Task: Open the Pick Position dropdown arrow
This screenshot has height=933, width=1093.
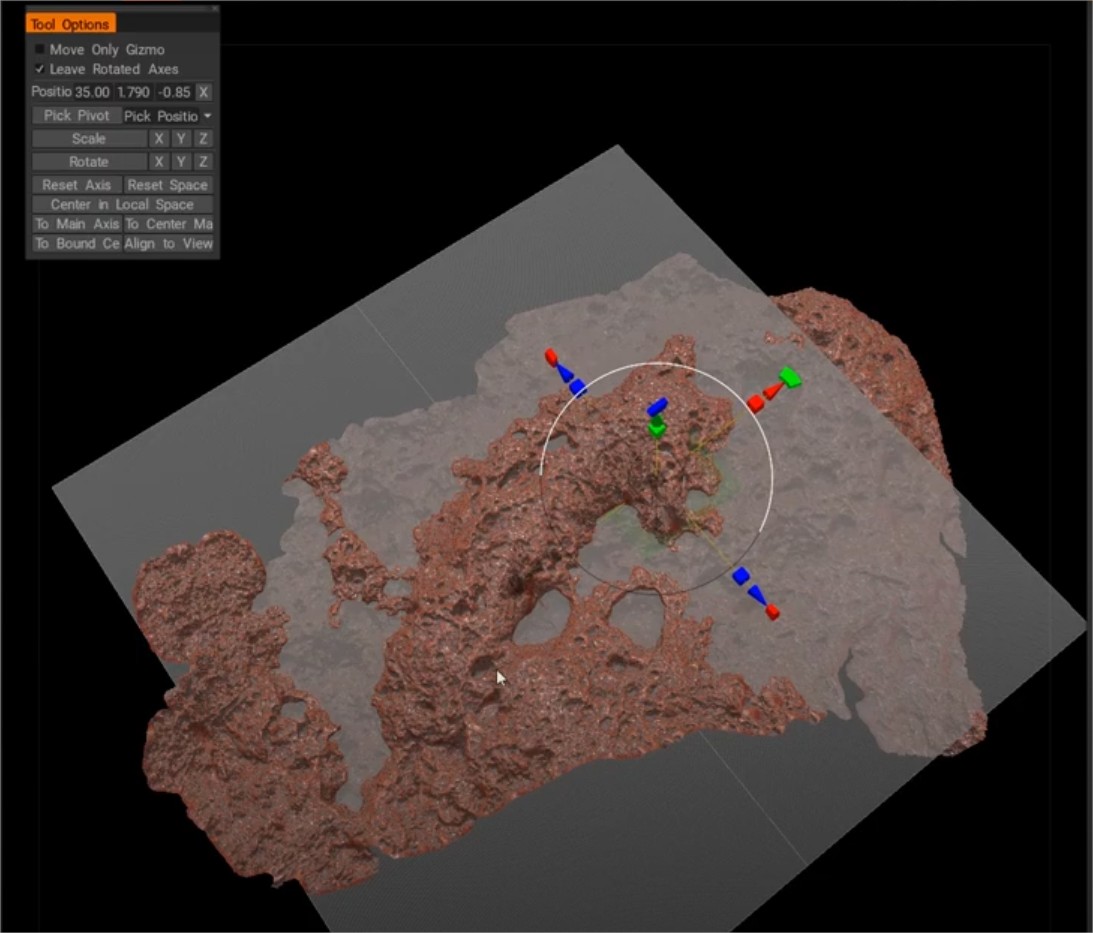Action: (x=208, y=116)
